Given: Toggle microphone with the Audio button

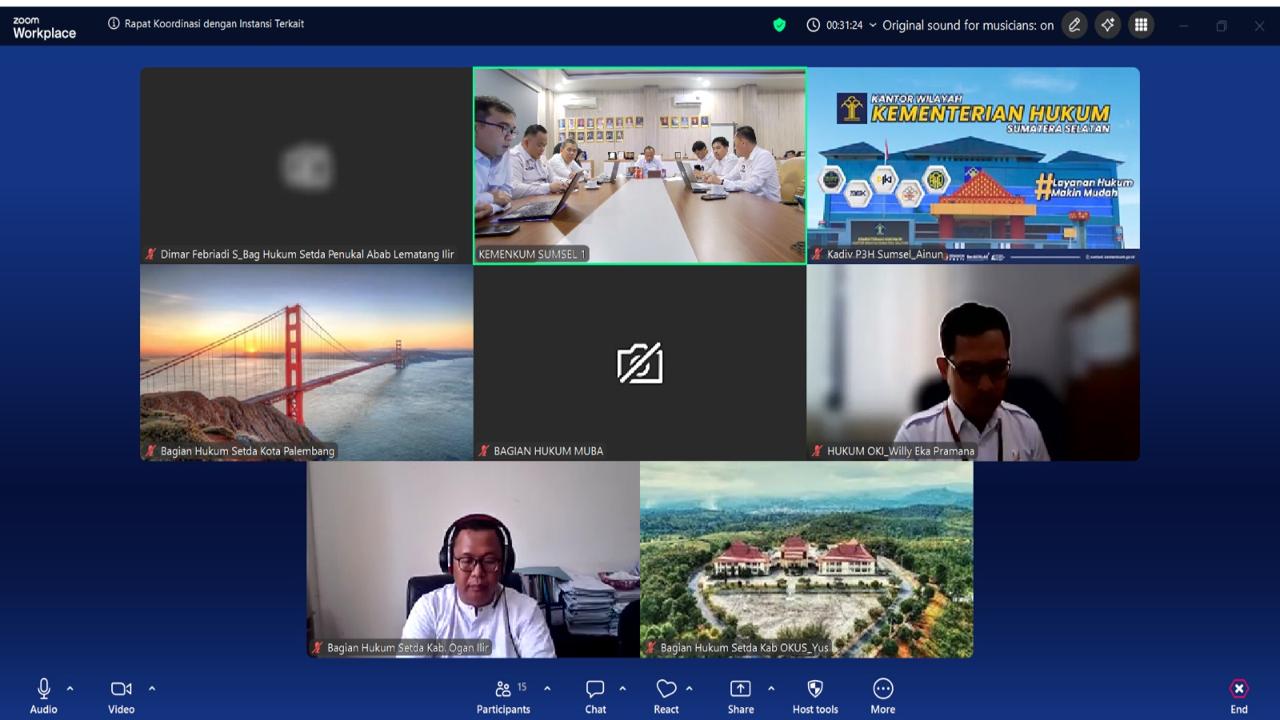Looking at the screenshot, I should pos(43,696).
